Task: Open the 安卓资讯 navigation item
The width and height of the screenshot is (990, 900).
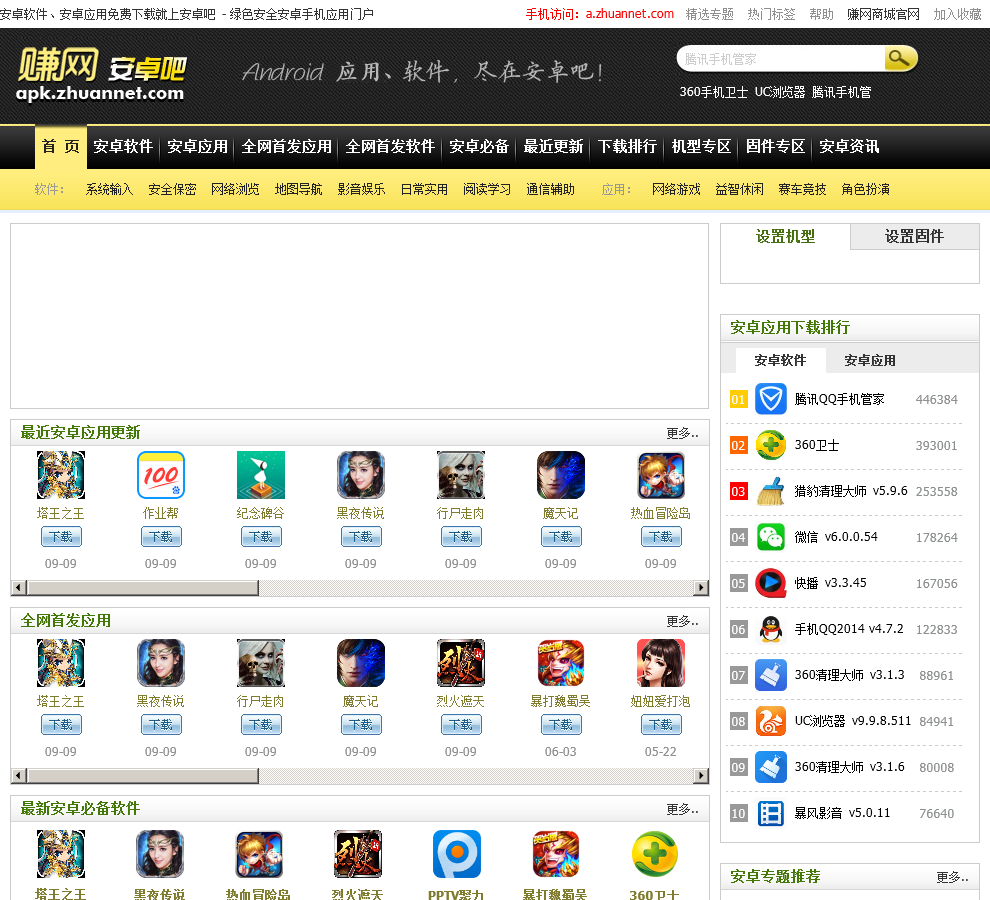Action: coord(849,147)
